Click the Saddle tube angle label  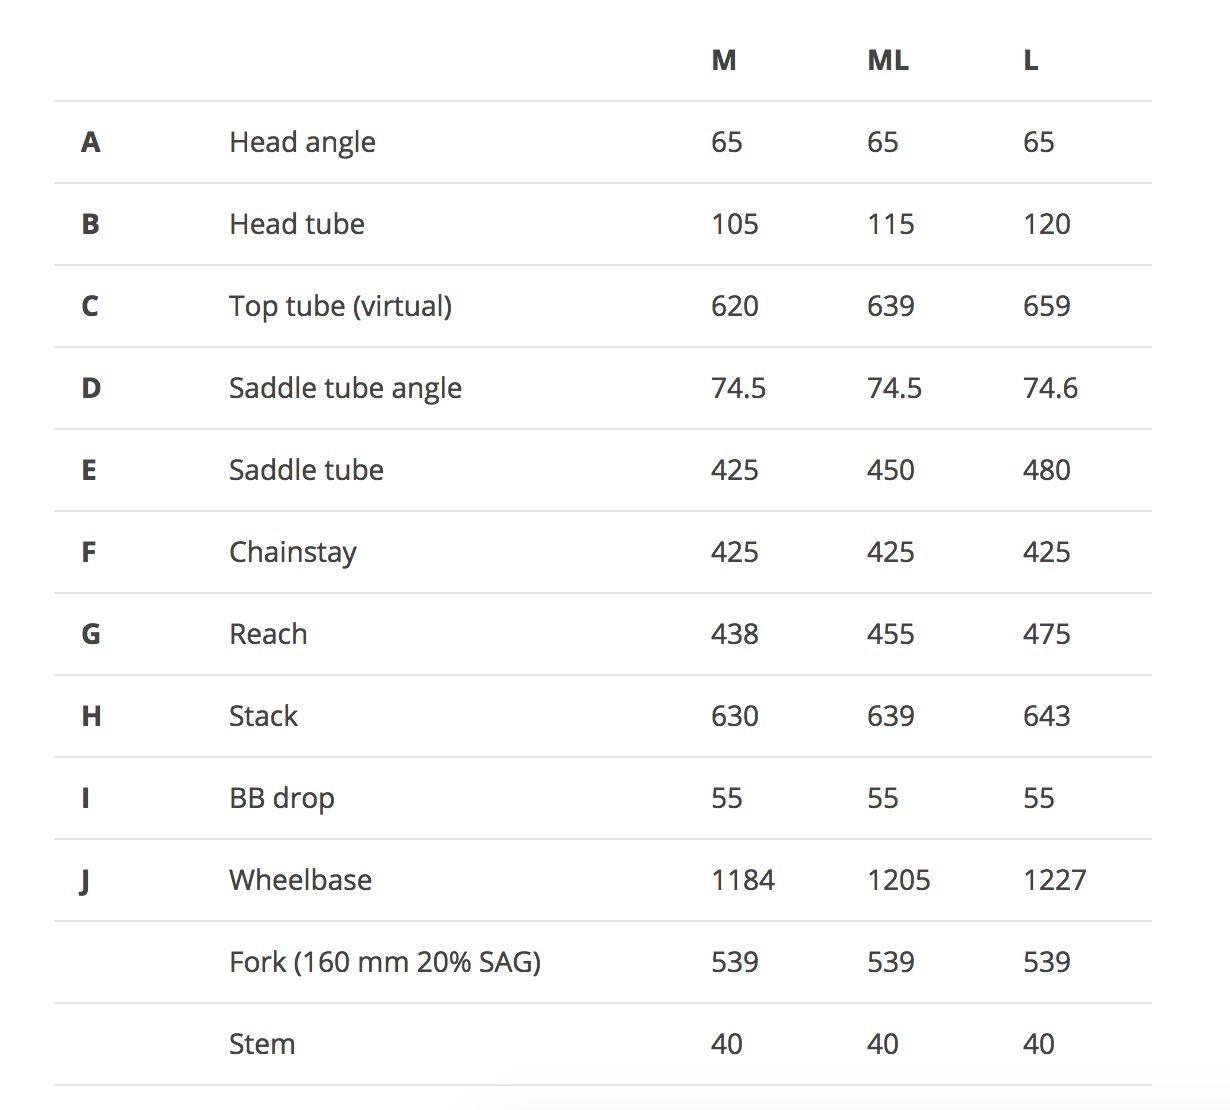(x=345, y=388)
